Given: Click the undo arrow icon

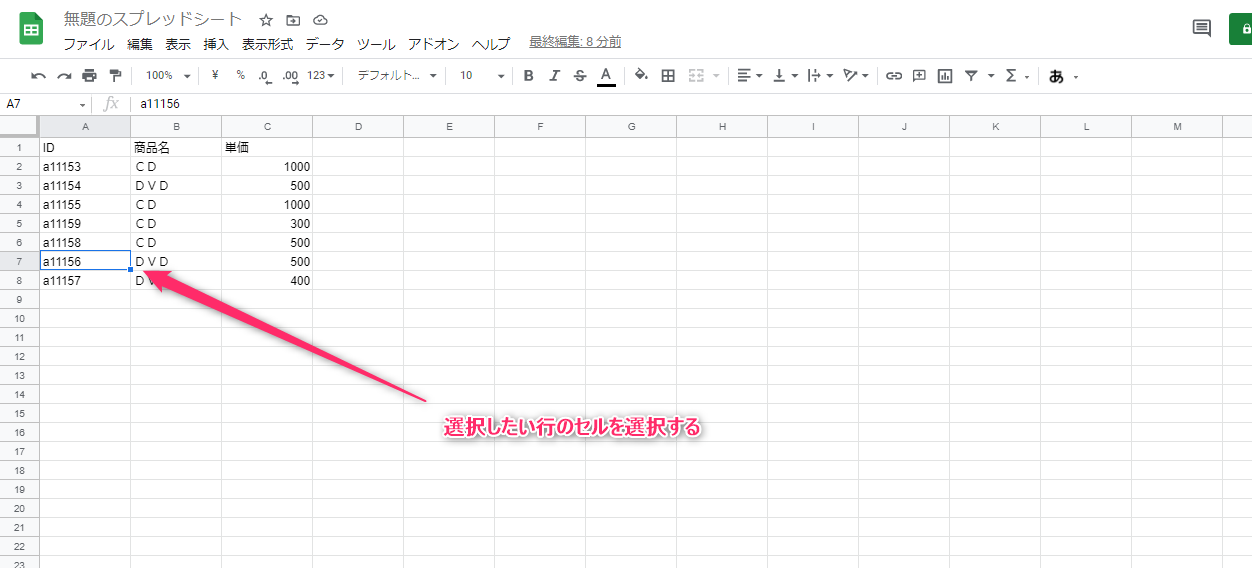Looking at the screenshot, I should (38, 75).
